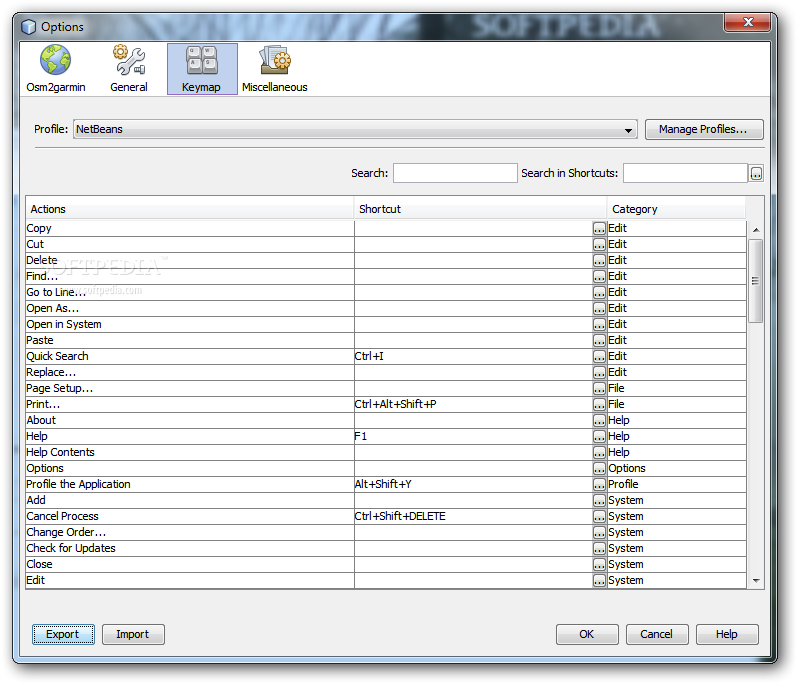798x684 pixels.
Task: Click shortcut ellipsis button in About row
Action: (x=600, y=420)
